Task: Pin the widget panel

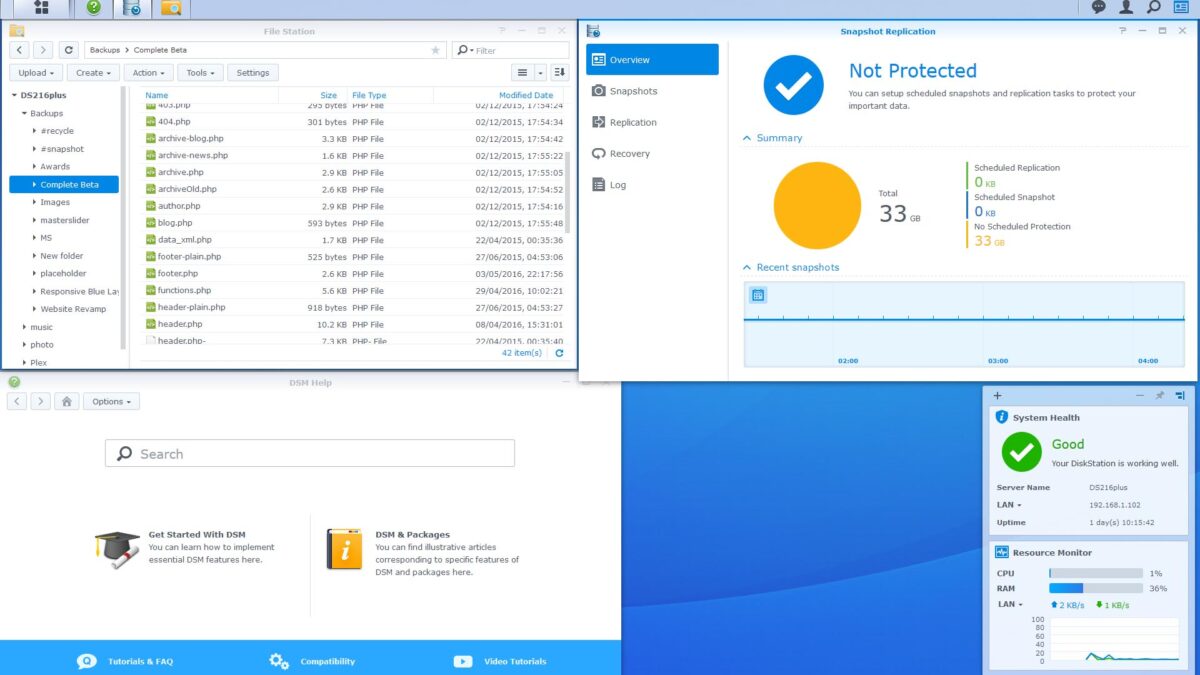Action: point(1160,396)
